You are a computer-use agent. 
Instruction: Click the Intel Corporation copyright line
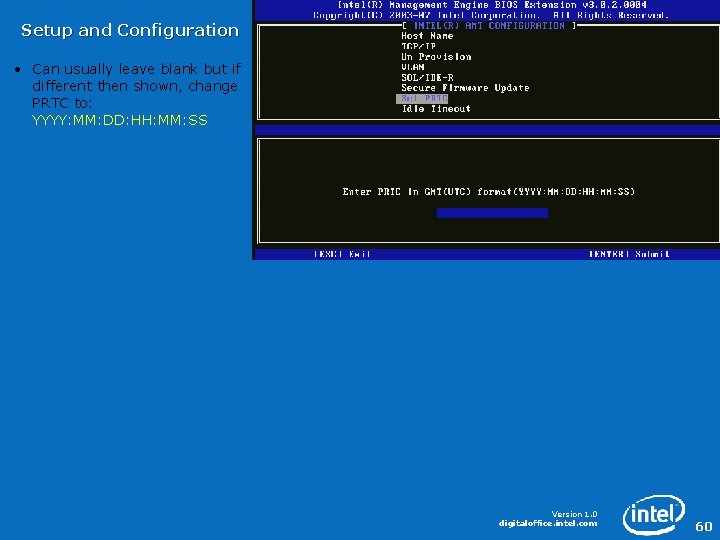491,16
